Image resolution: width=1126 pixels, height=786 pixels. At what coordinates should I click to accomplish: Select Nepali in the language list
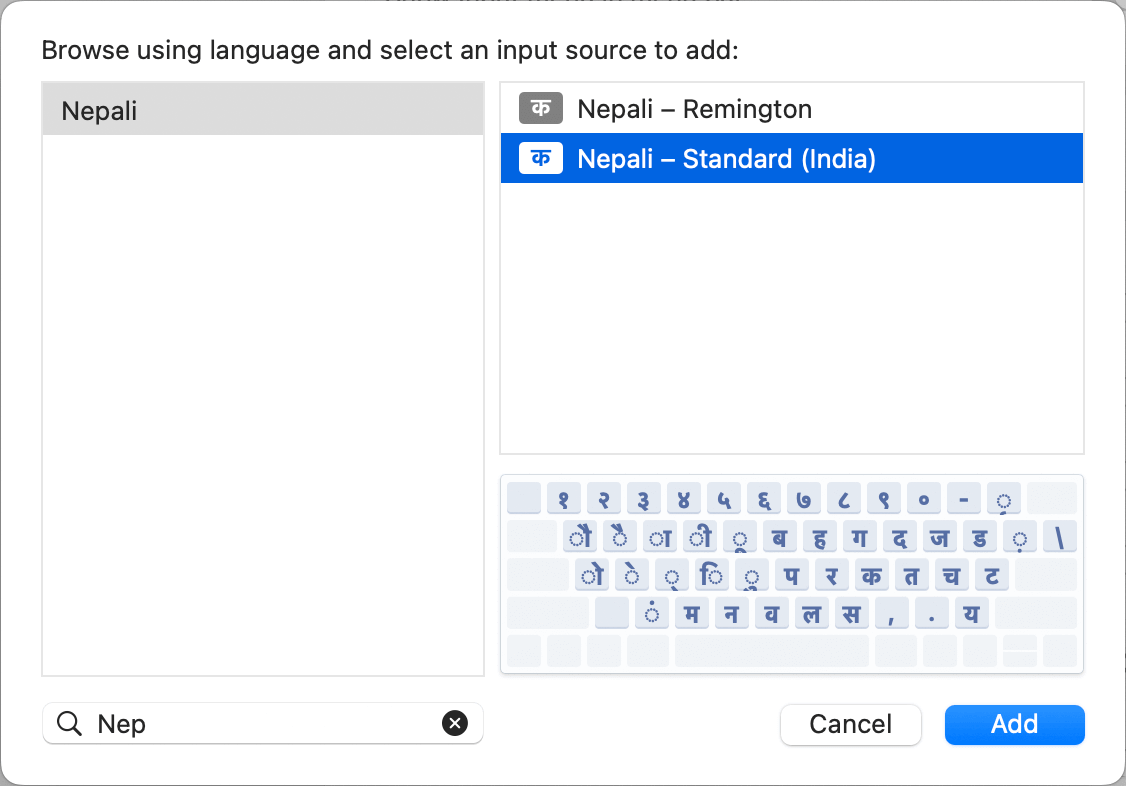[x=262, y=110]
